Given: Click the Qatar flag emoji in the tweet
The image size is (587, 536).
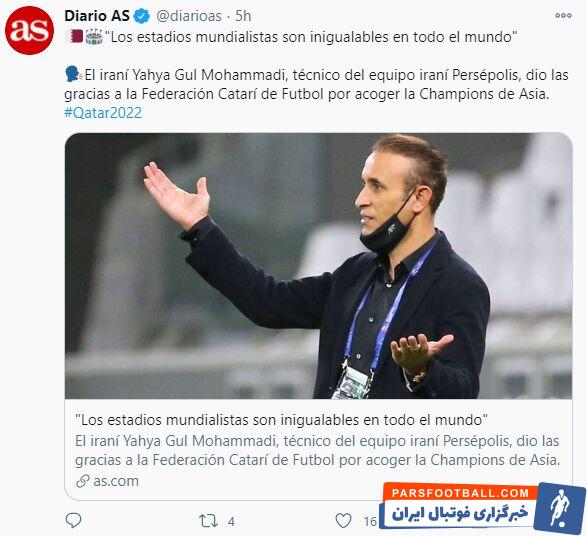Looking at the screenshot, I should click(x=74, y=36).
